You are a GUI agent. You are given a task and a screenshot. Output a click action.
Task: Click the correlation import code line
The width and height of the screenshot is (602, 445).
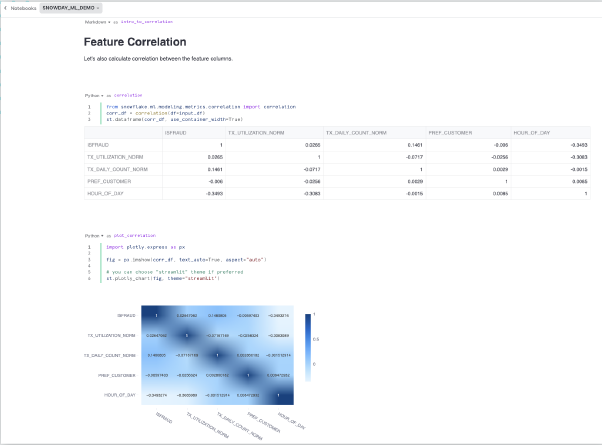tap(200, 105)
